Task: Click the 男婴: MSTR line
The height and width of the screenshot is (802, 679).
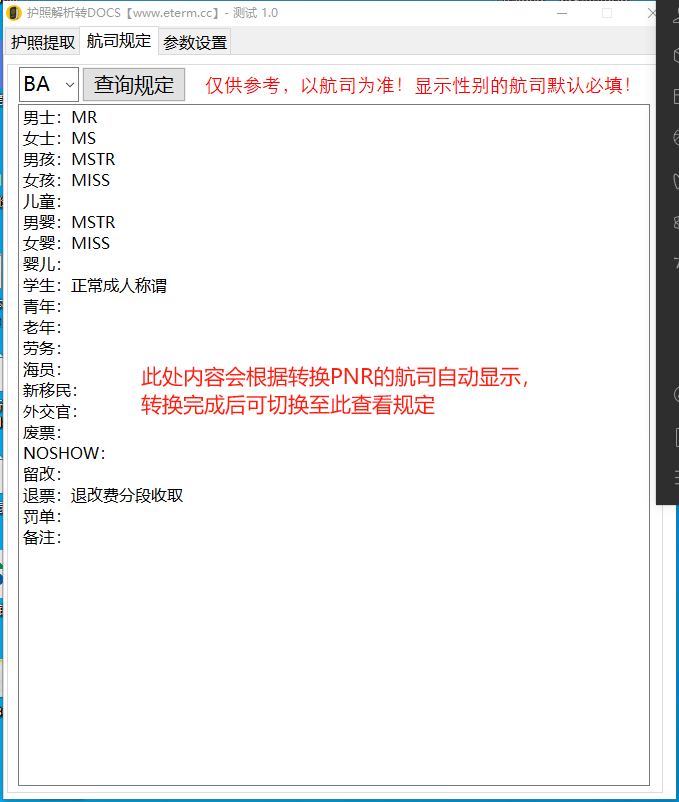Action: click(69, 222)
